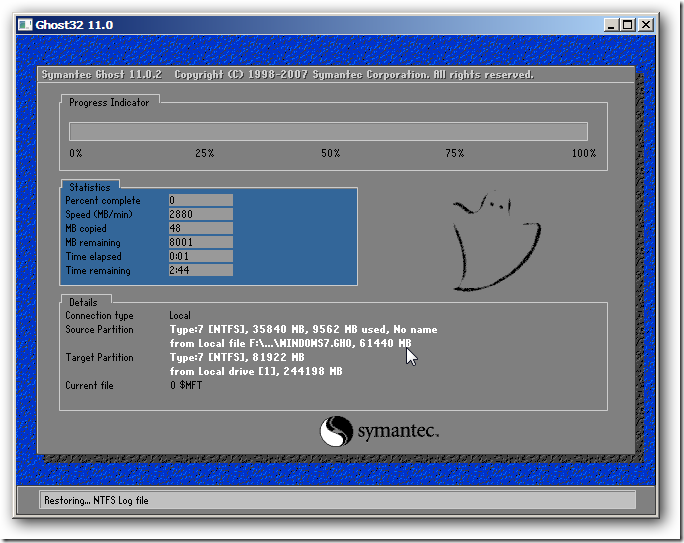
Task: Click the Symantec Ghost 11.0.2 copyright header
Action: click(x=287, y=75)
